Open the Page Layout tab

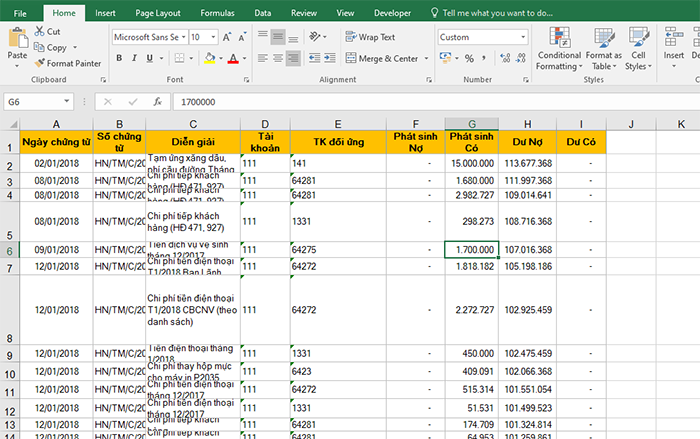click(159, 14)
